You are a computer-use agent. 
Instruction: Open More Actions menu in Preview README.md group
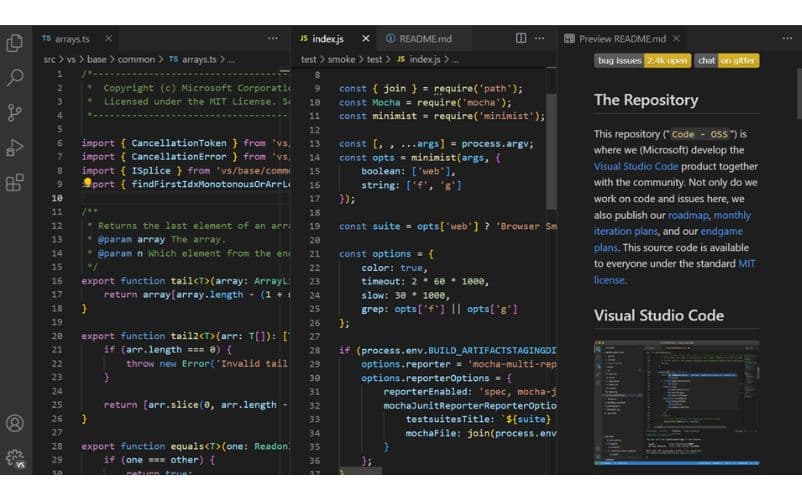coord(786,38)
